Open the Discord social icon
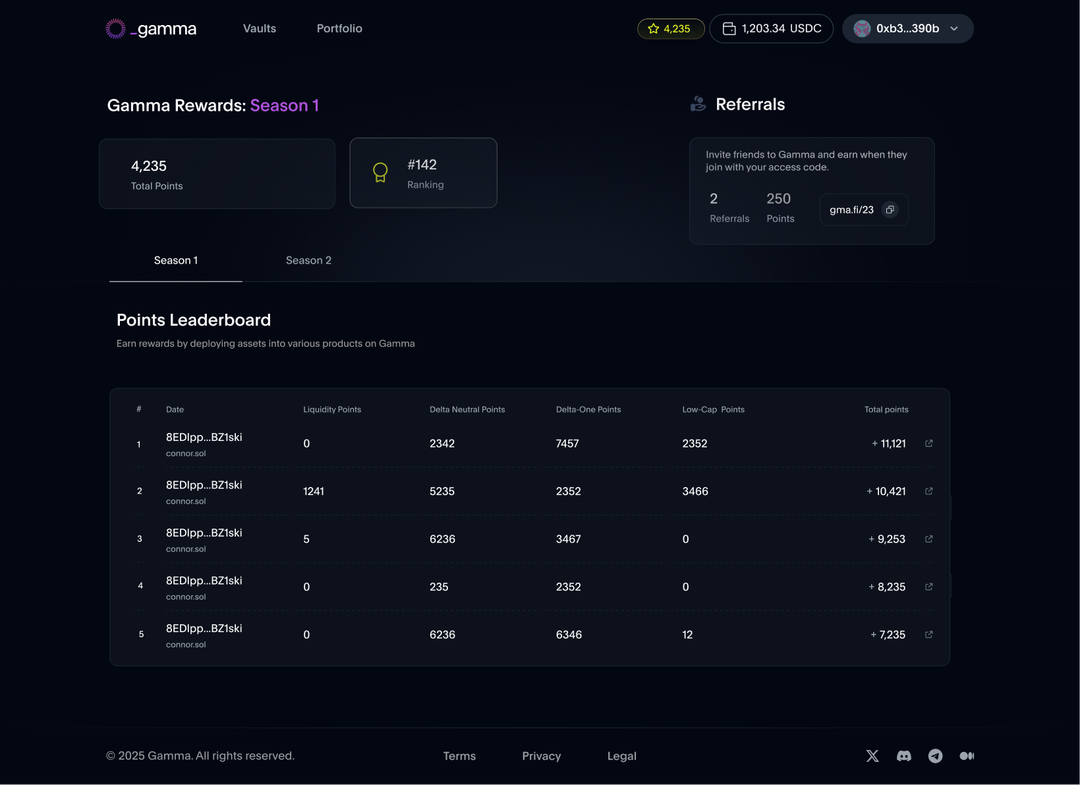 904,756
